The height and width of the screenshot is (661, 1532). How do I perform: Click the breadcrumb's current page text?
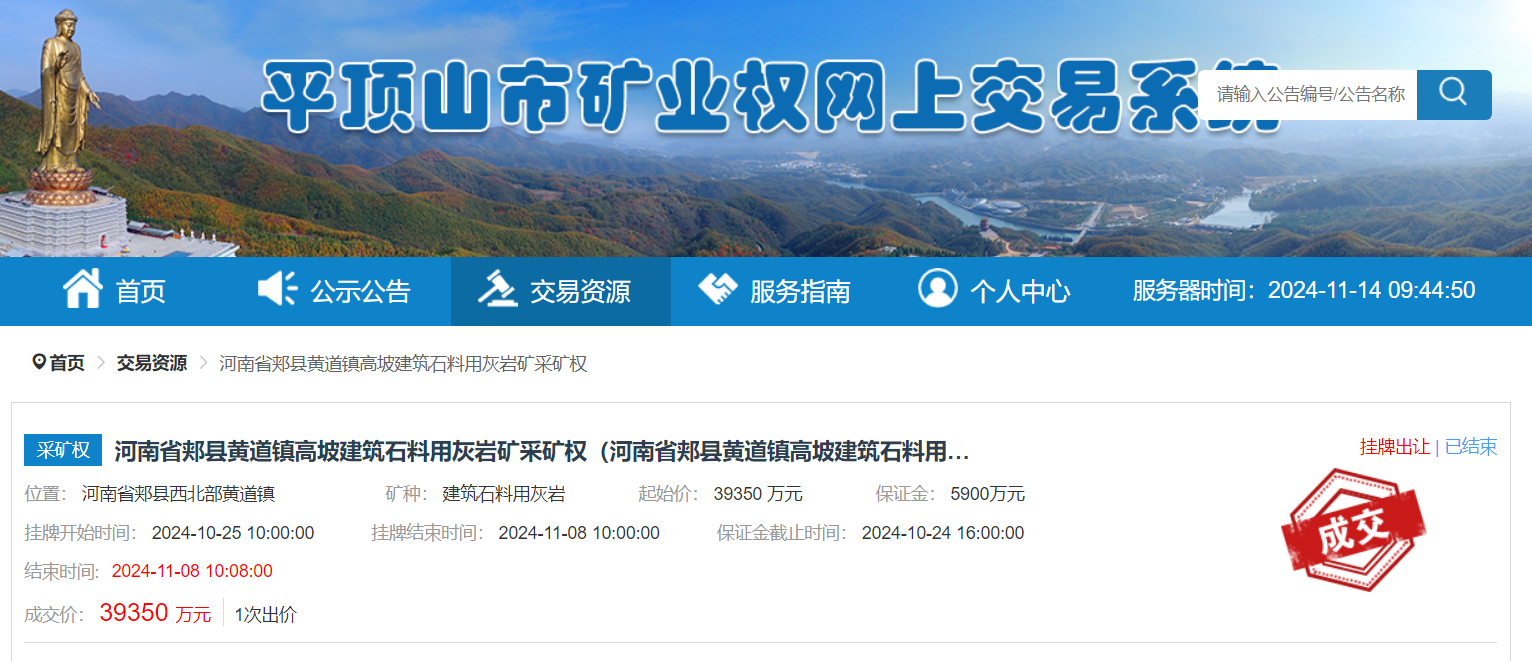pos(403,363)
